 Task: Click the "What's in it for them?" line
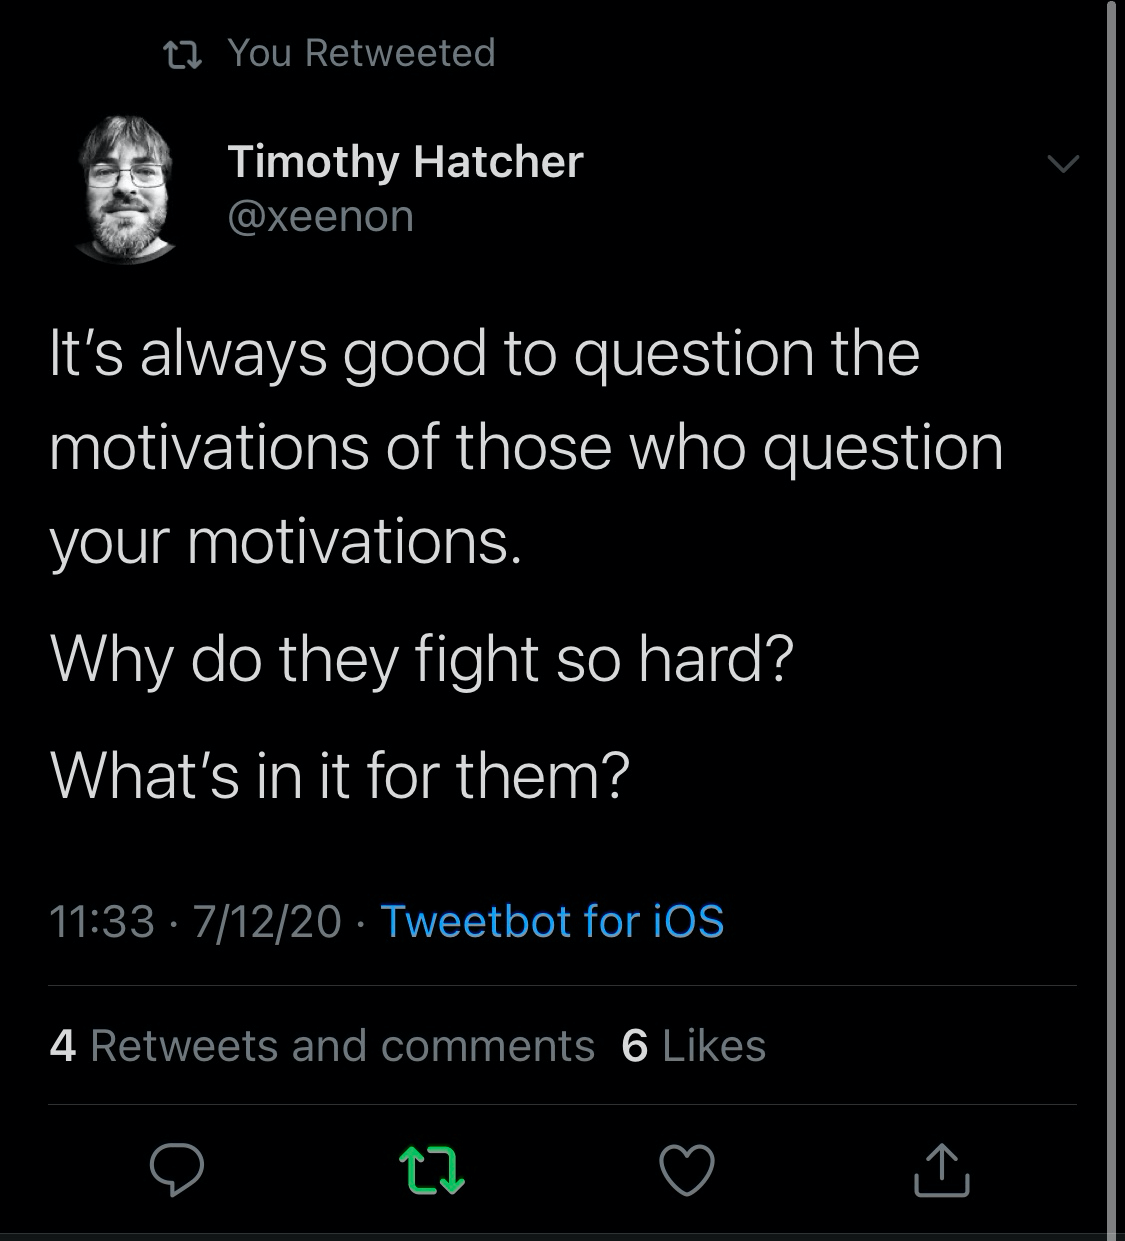[339, 775]
